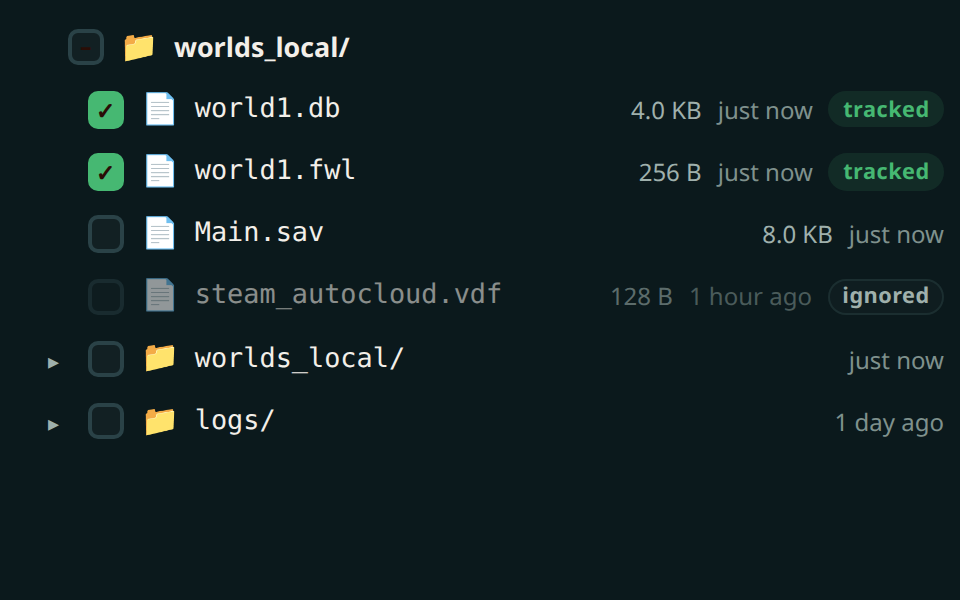Click the greyed steam_autocloud.vdf file icon
The image size is (960, 600).
click(160, 295)
